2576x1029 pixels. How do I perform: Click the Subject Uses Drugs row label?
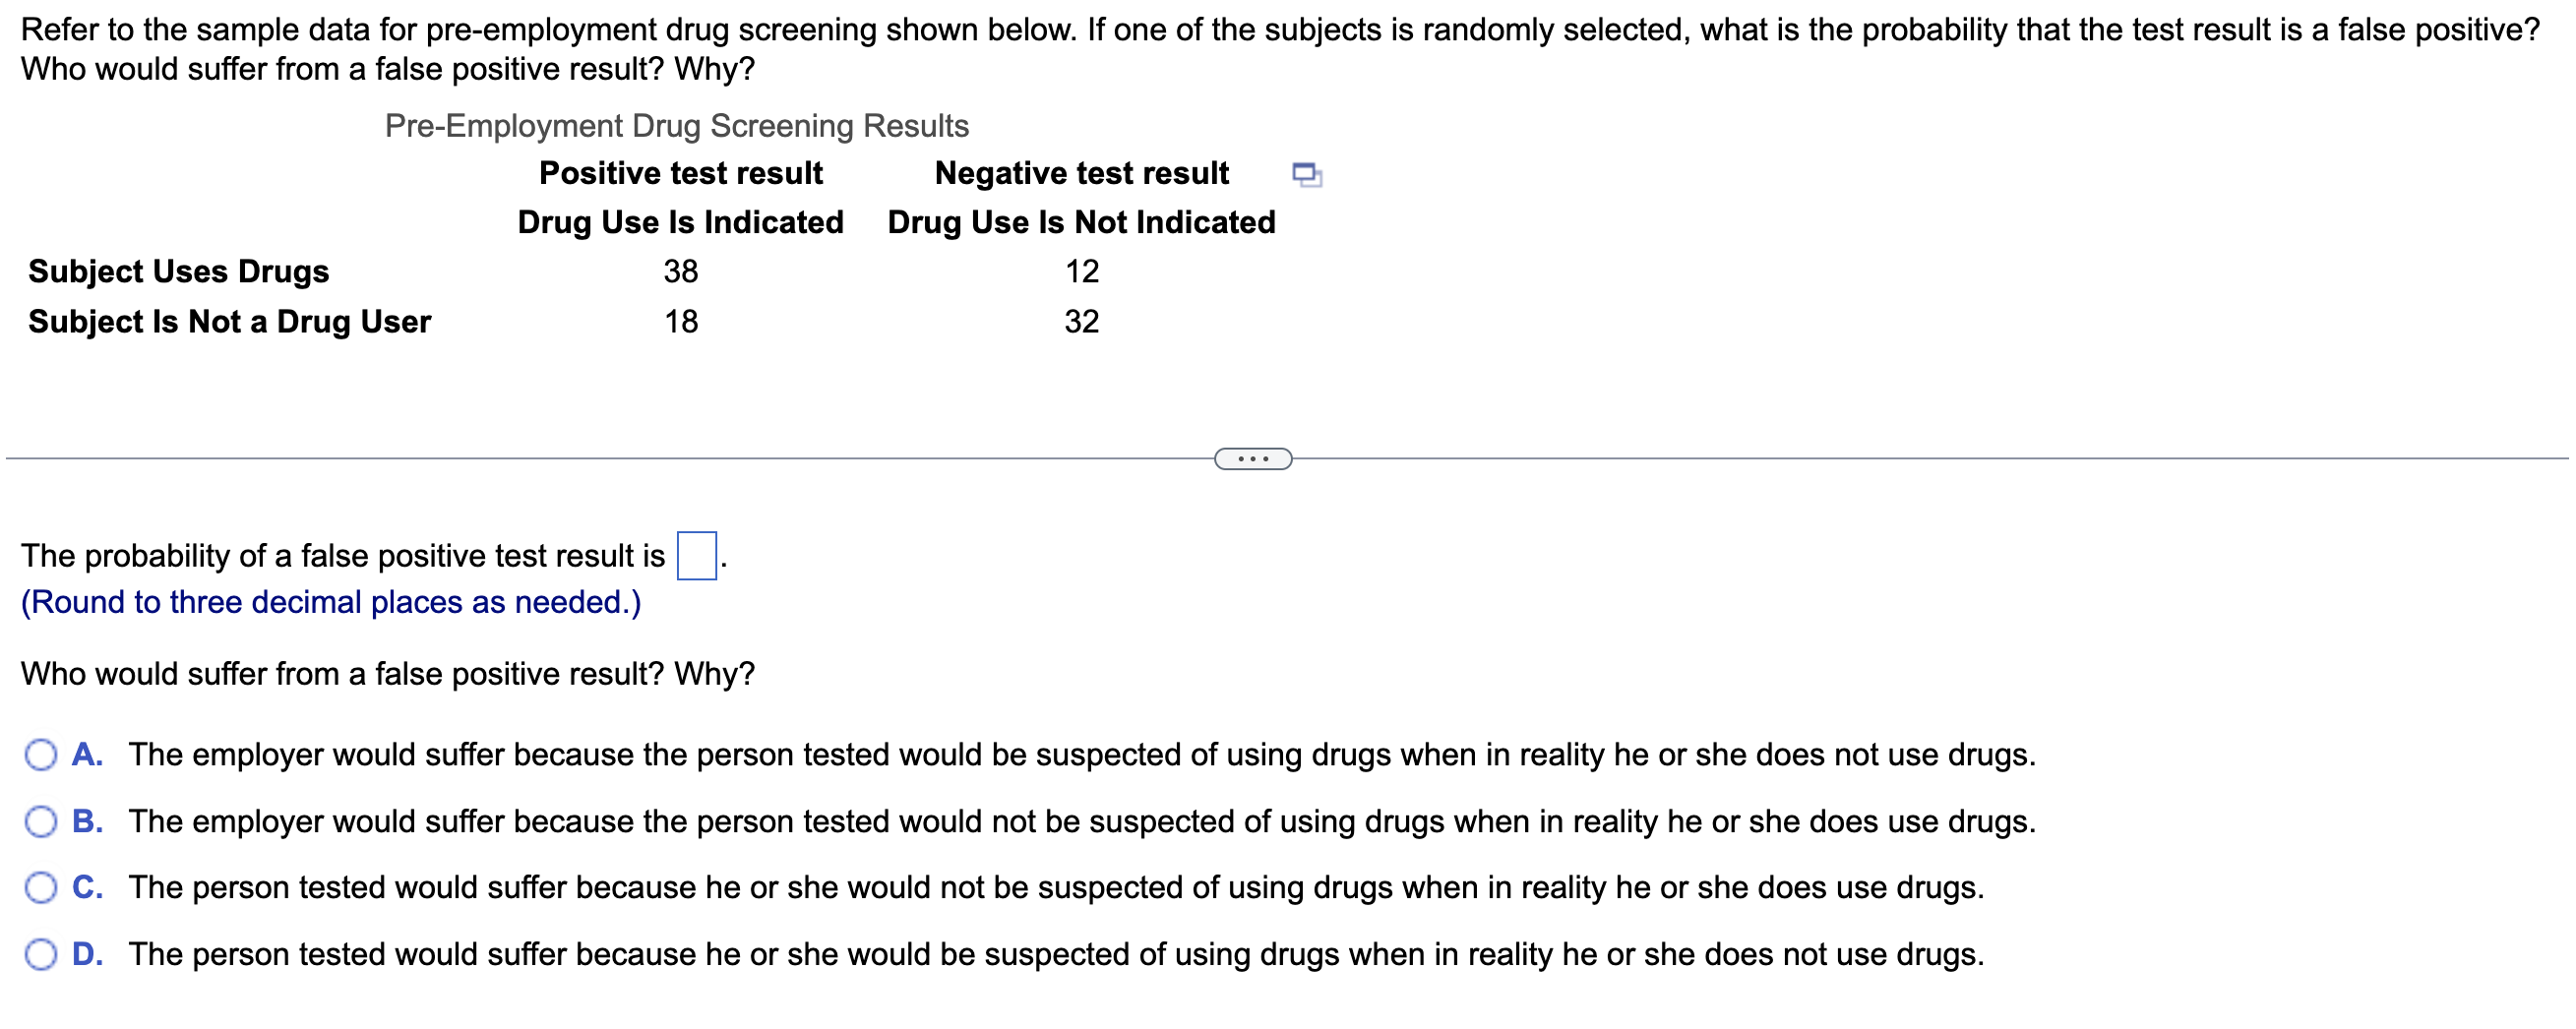tap(177, 270)
